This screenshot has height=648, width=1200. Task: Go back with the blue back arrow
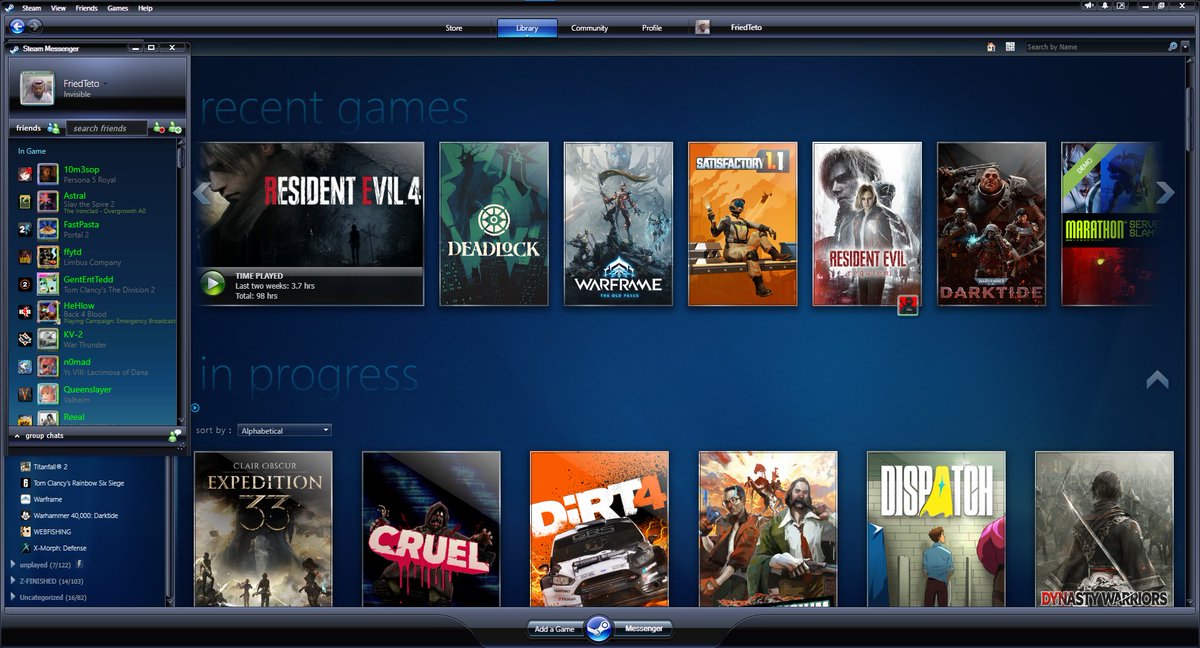coord(17,26)
